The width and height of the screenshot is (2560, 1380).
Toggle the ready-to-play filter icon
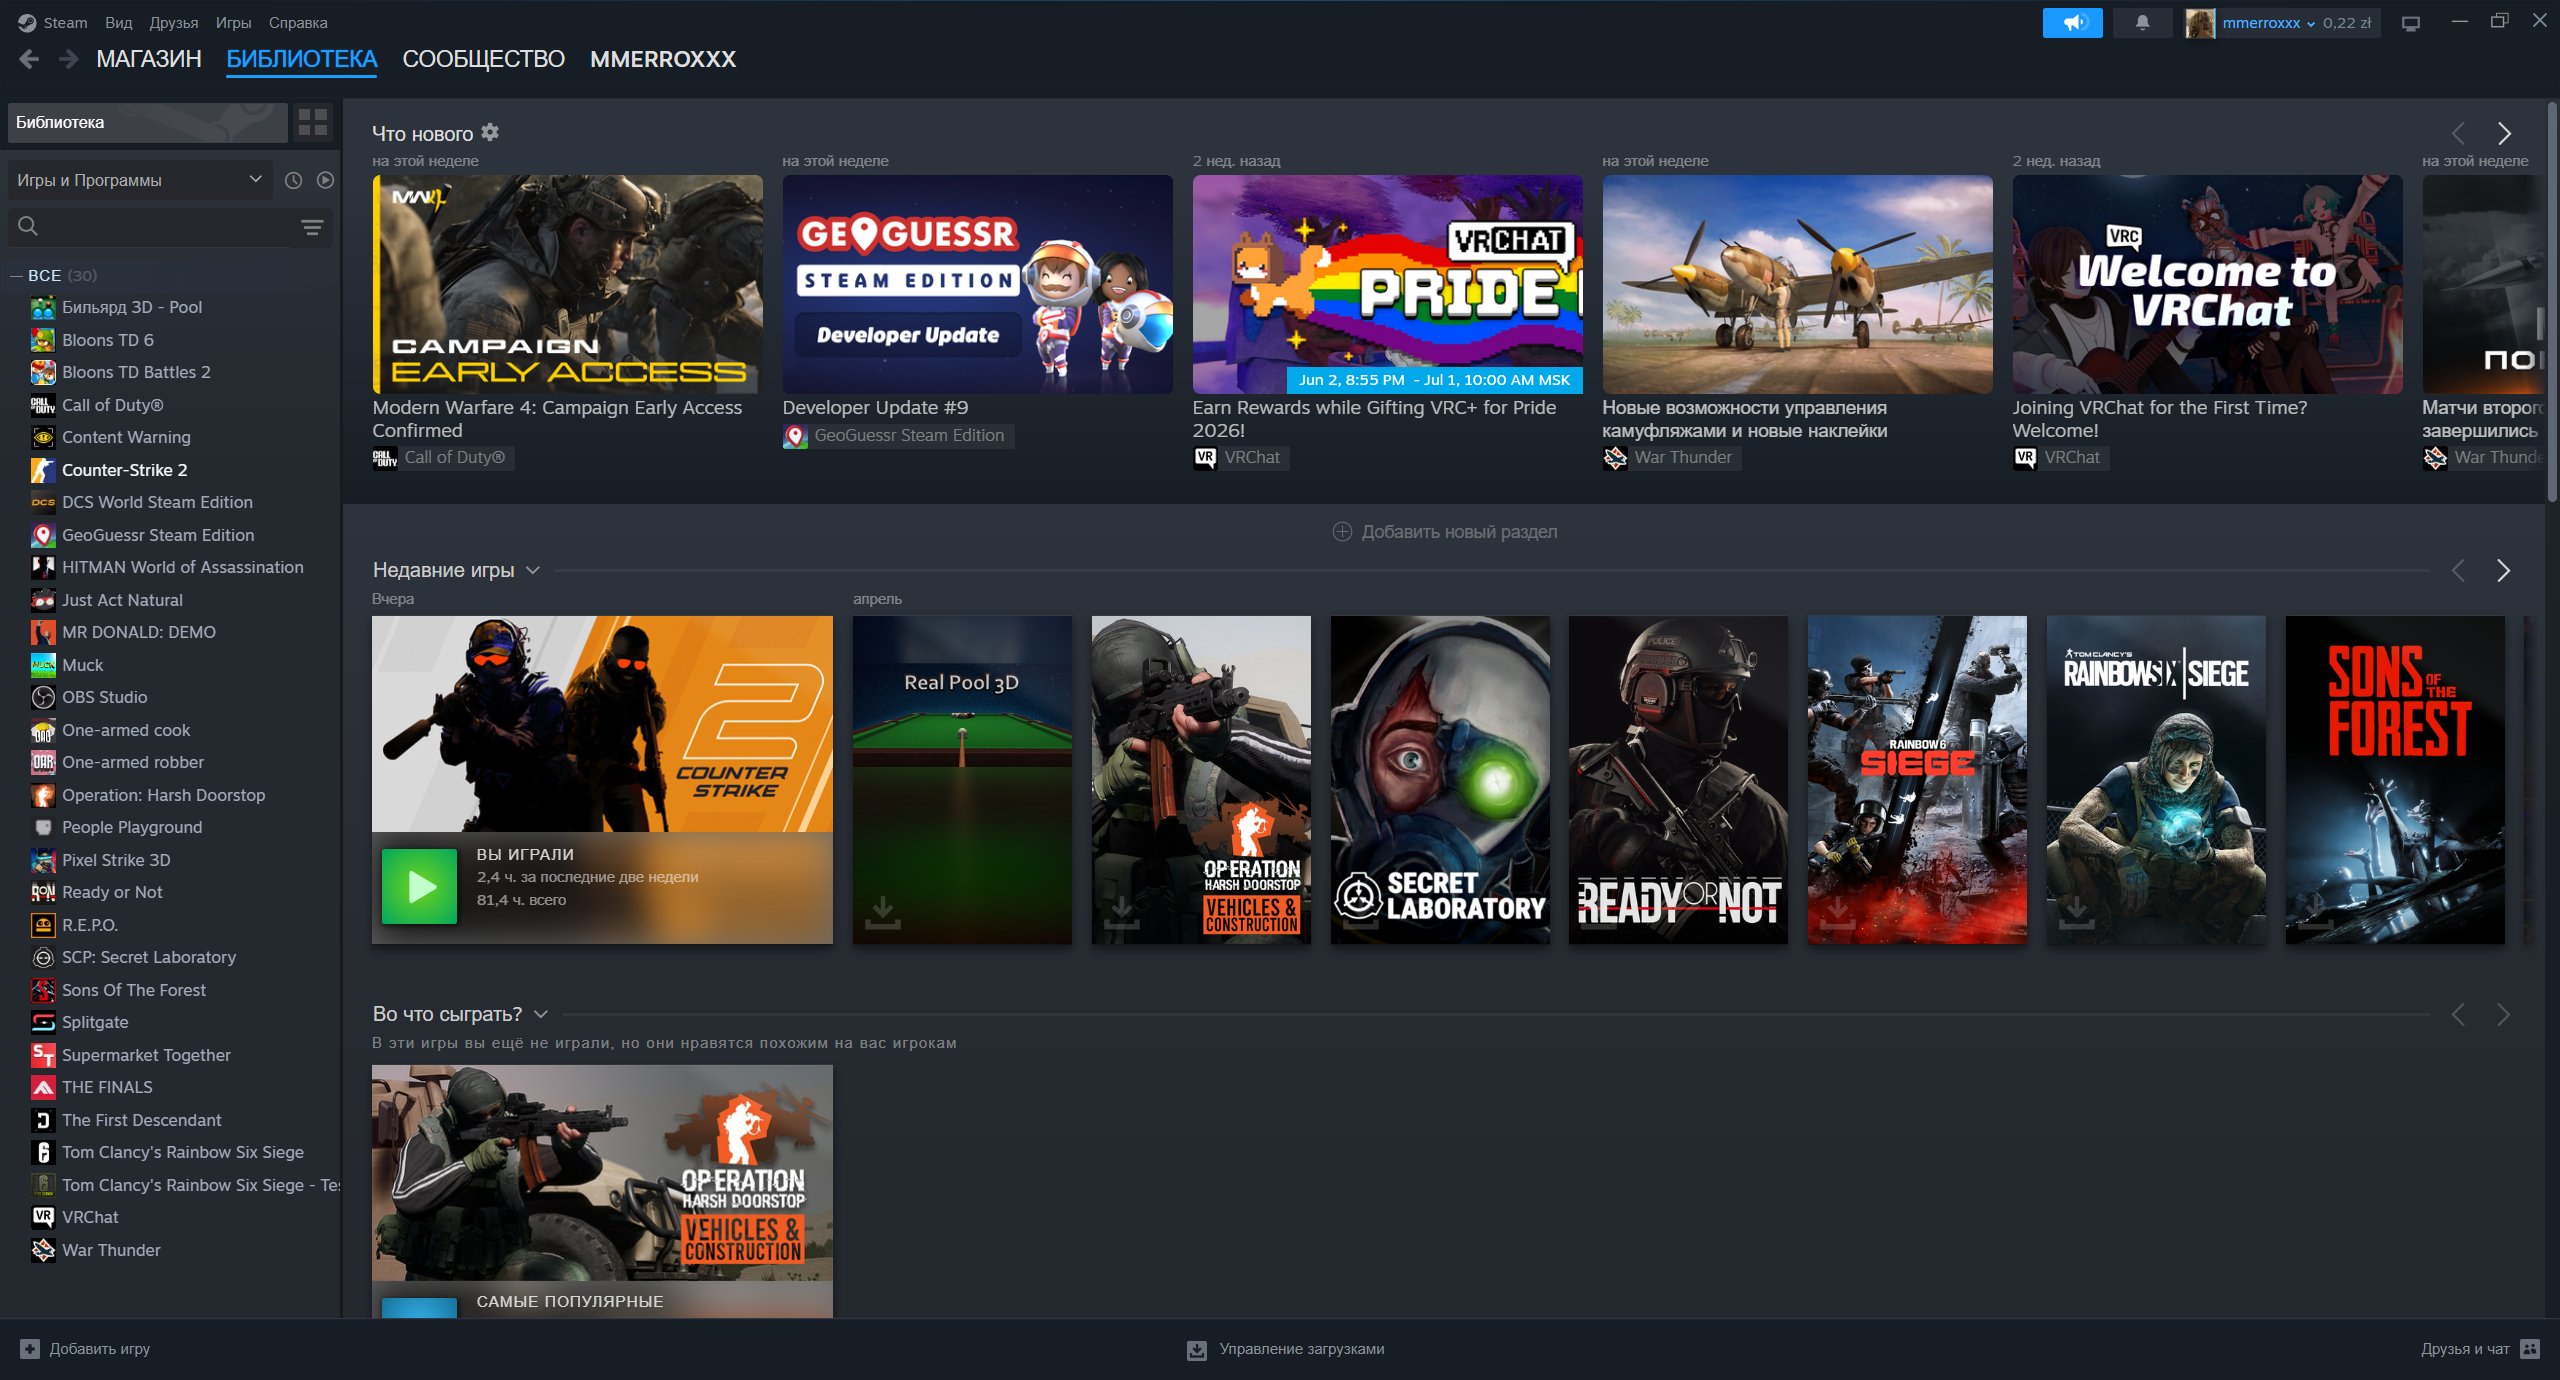click(x=325, y=180)
